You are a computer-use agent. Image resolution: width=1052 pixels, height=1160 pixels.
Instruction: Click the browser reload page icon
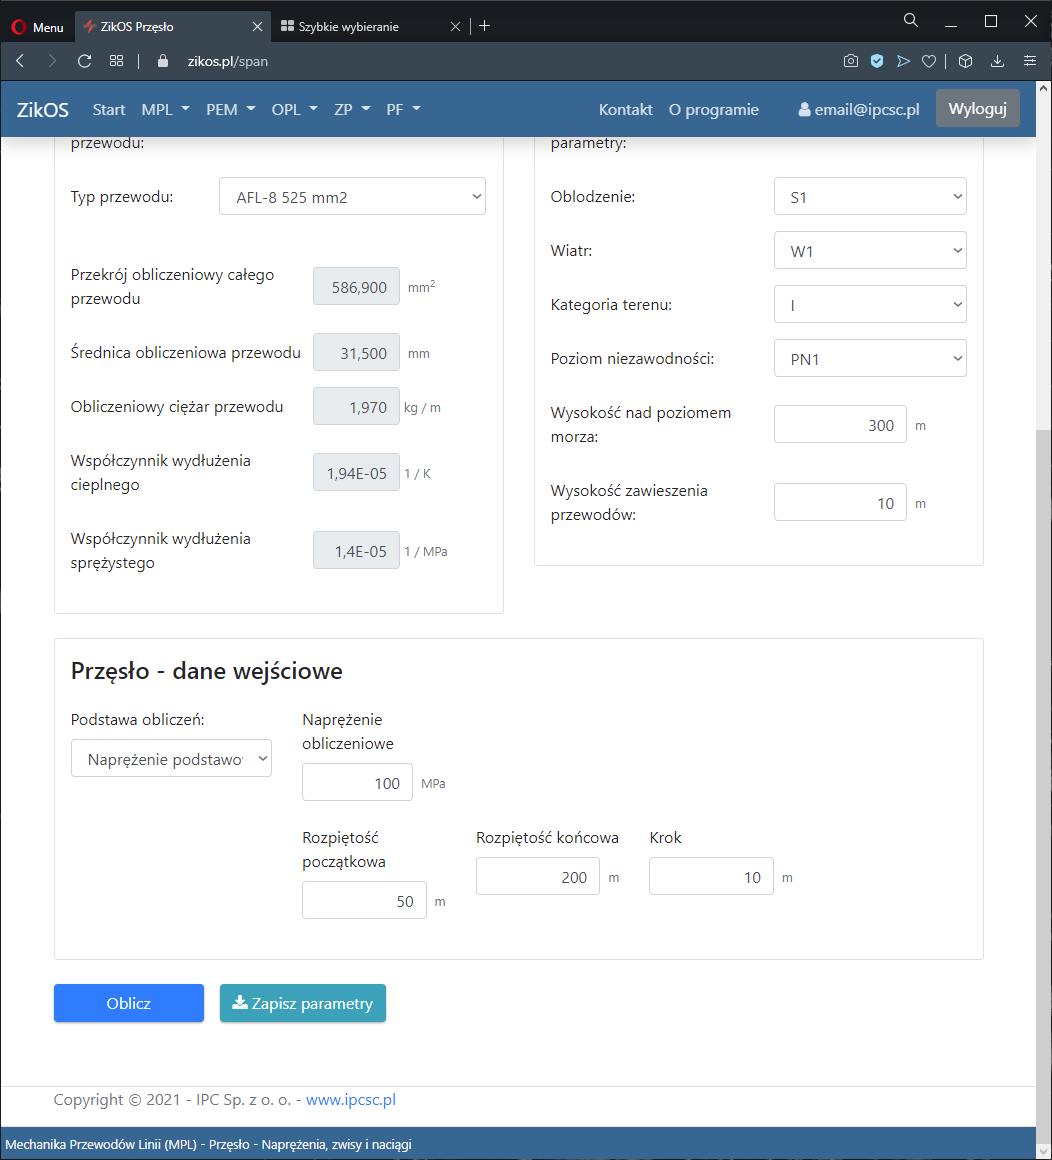point(84,61)
